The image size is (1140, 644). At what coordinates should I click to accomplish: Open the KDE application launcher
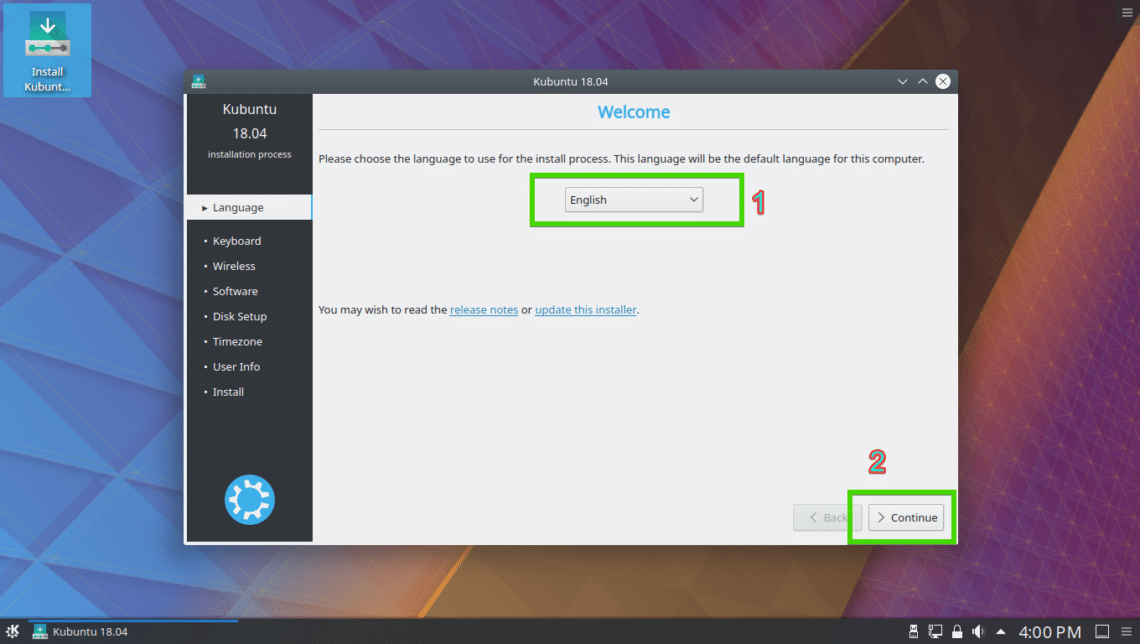click(12, 631)
